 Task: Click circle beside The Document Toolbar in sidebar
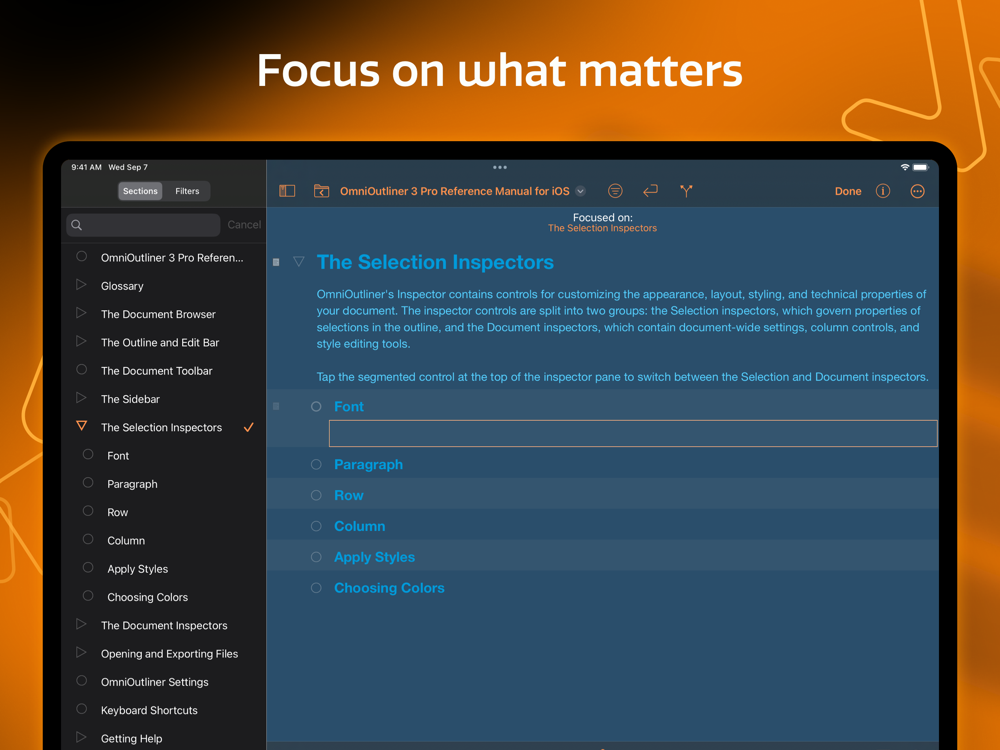82,369
